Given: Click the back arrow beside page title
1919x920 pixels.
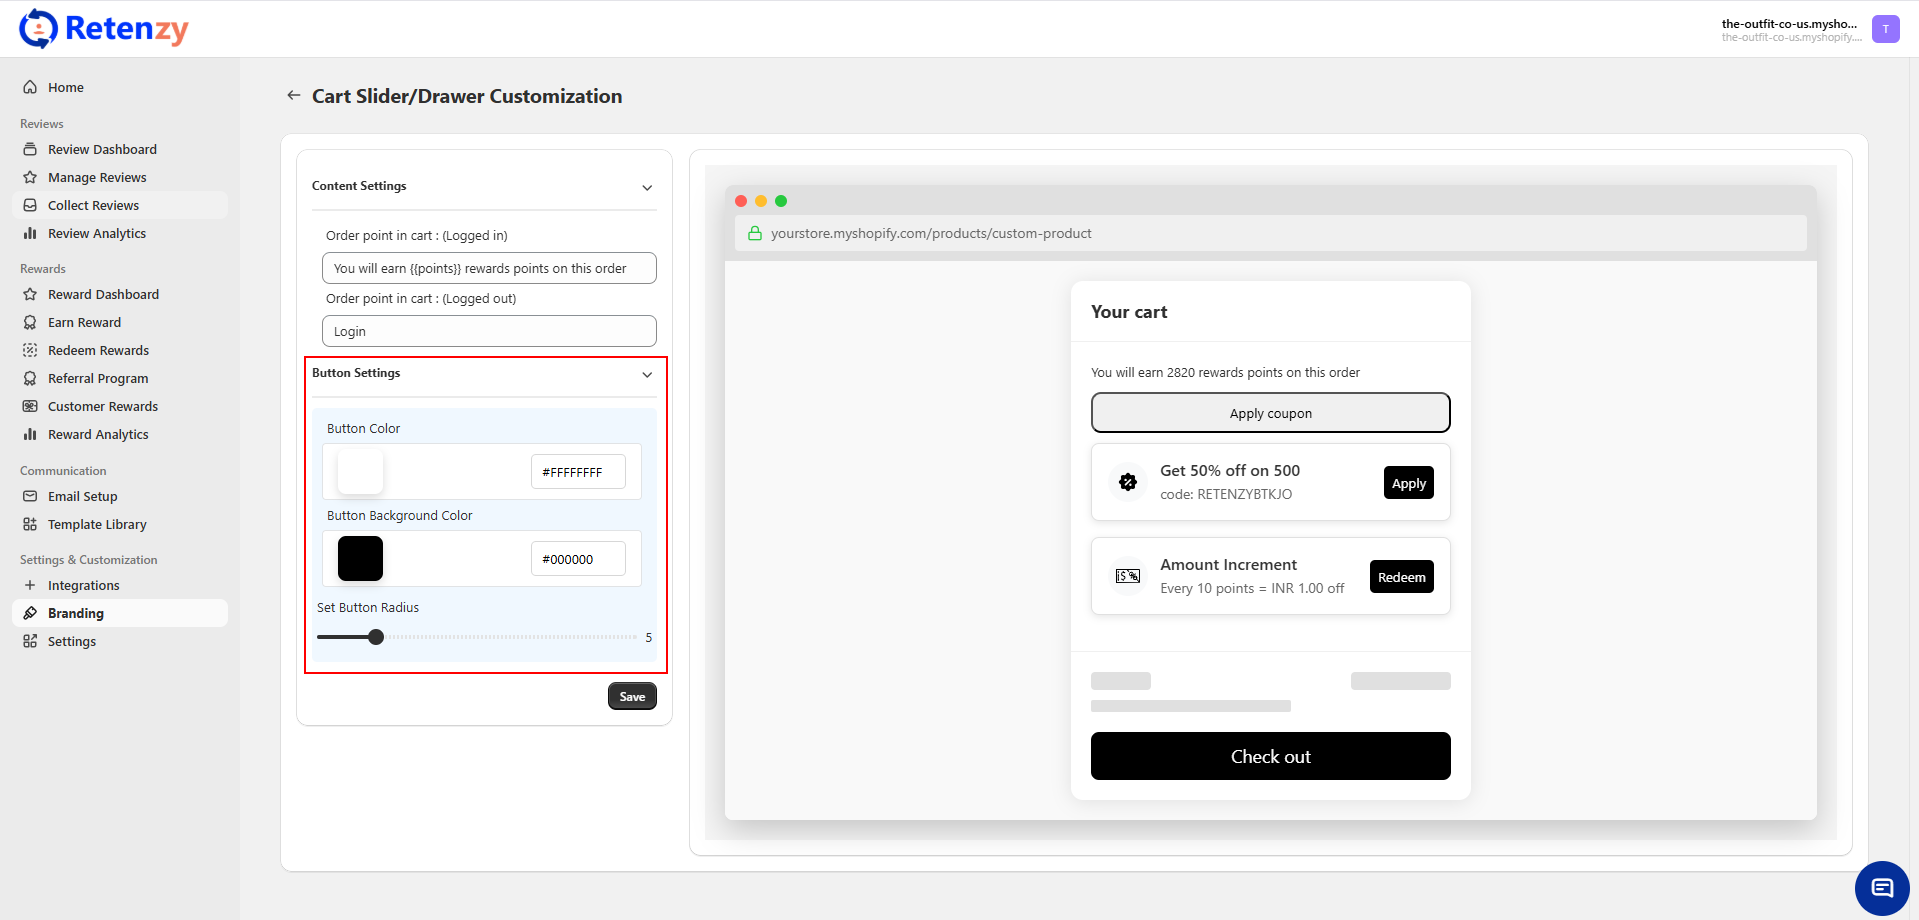Looking at the screenshot, I should [293, 96].
